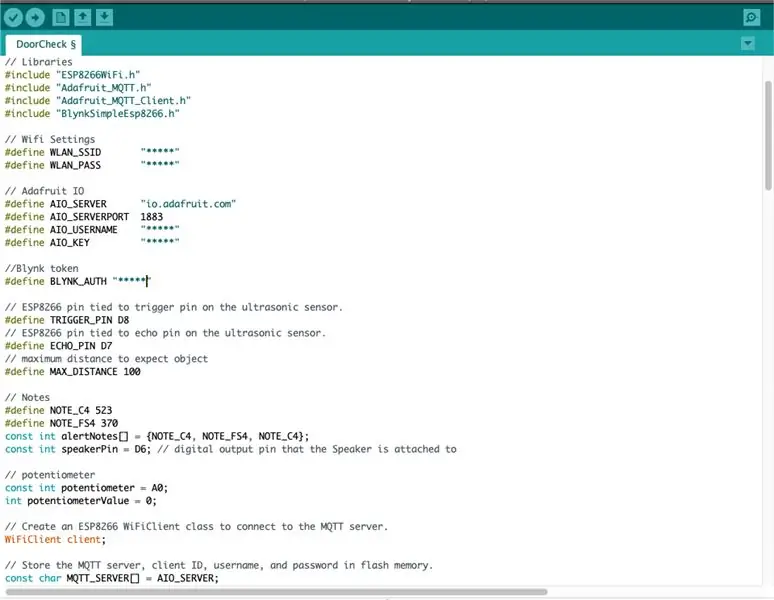Click the Upload arrow button
The height and width of the screenshot is (600, 774).
pos(35,18)
